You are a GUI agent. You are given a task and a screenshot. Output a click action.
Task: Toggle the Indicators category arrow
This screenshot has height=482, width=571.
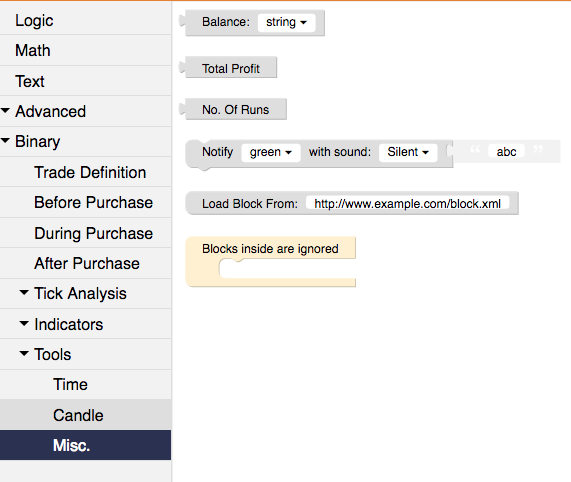[24, 323]
